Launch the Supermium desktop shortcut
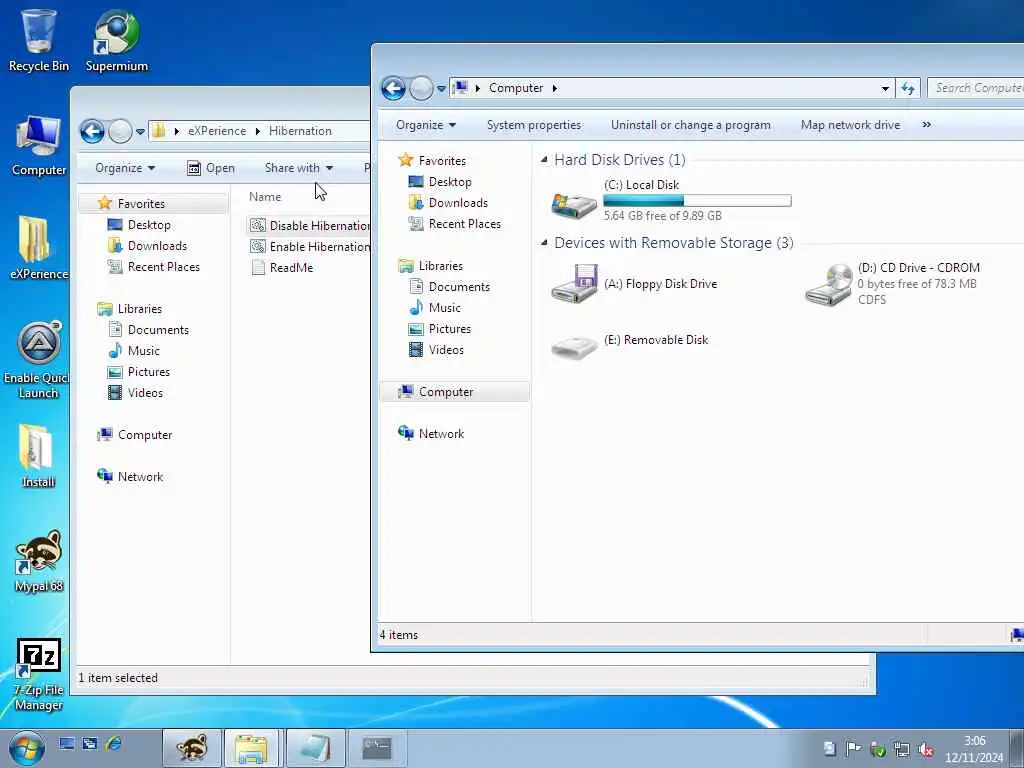Screen dimensions: 1024x768 tap(116, 39)
